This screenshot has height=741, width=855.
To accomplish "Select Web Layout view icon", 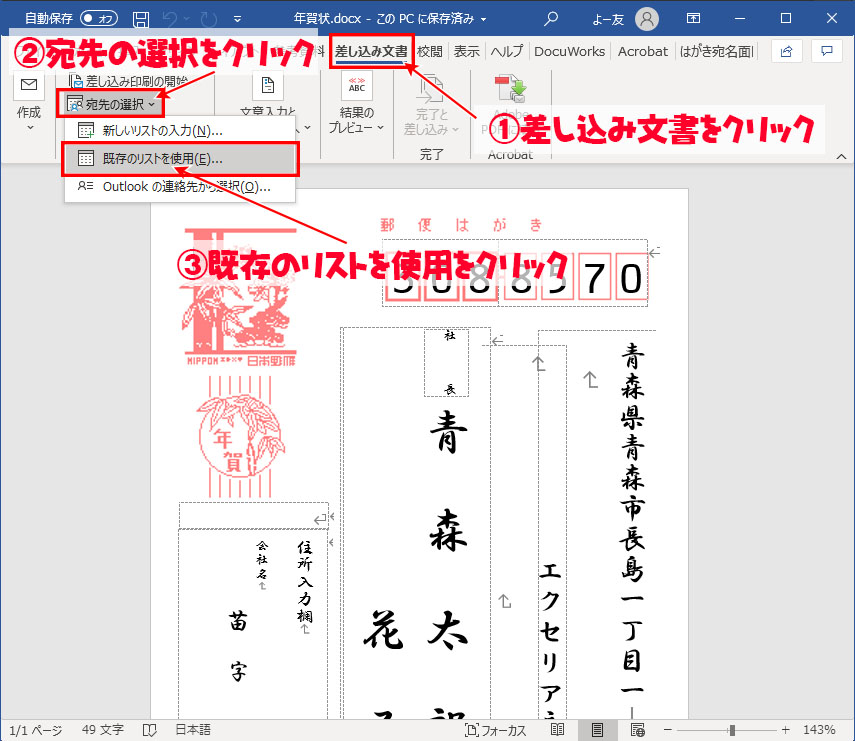I will click(x=637, y=730).
